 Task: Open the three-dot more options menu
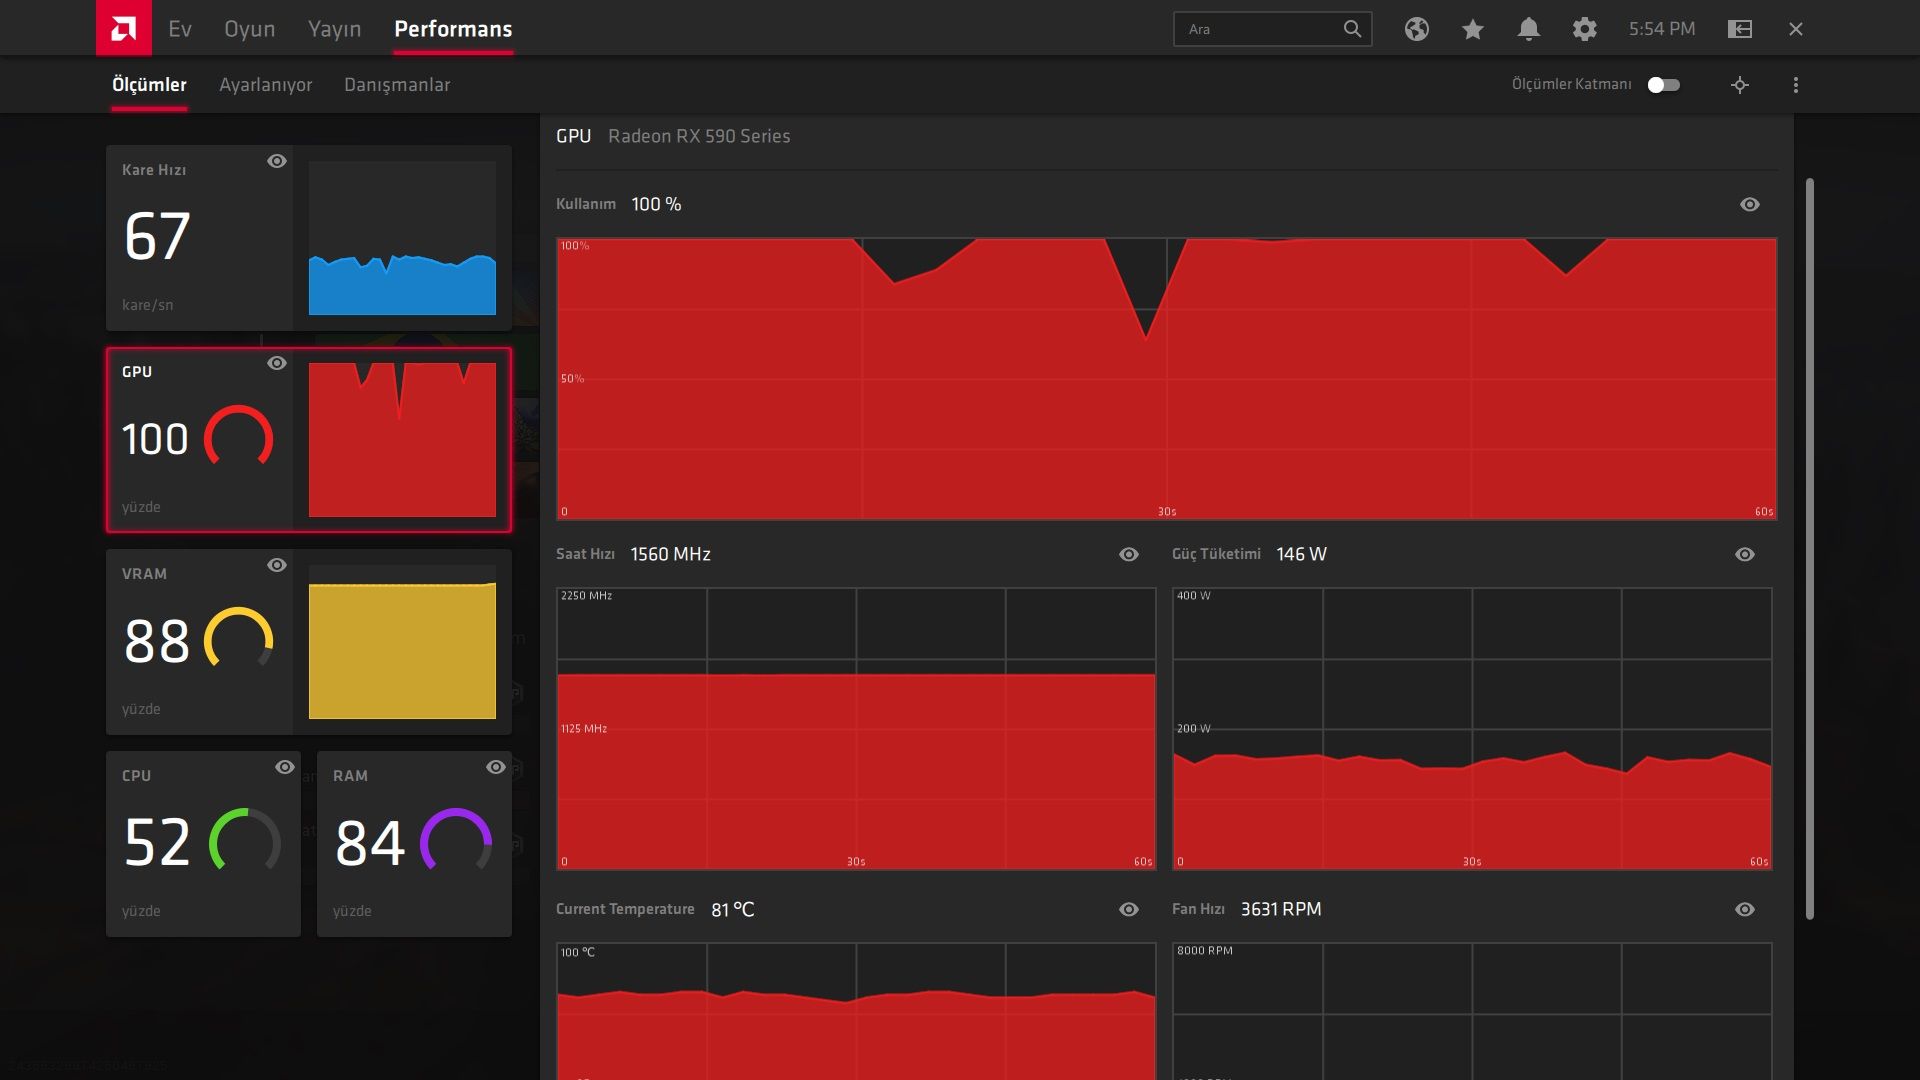click(1795, 85)
